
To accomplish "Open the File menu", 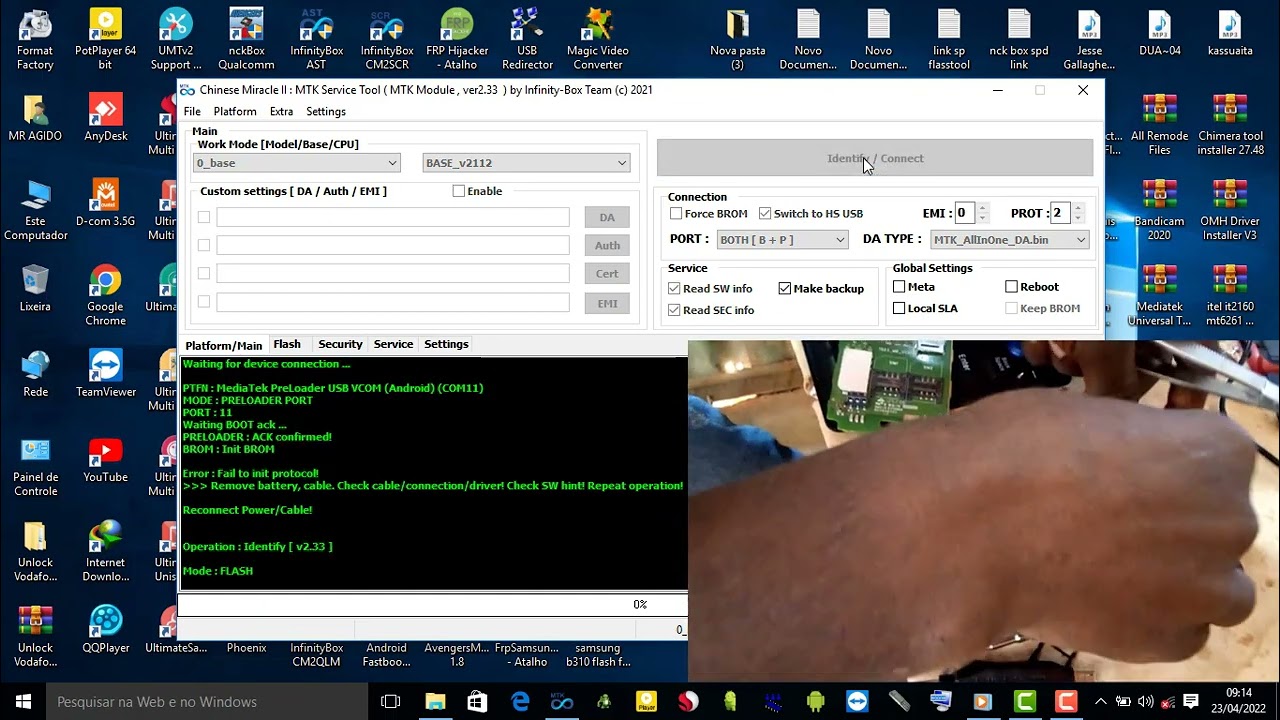I will pos(192,112).
